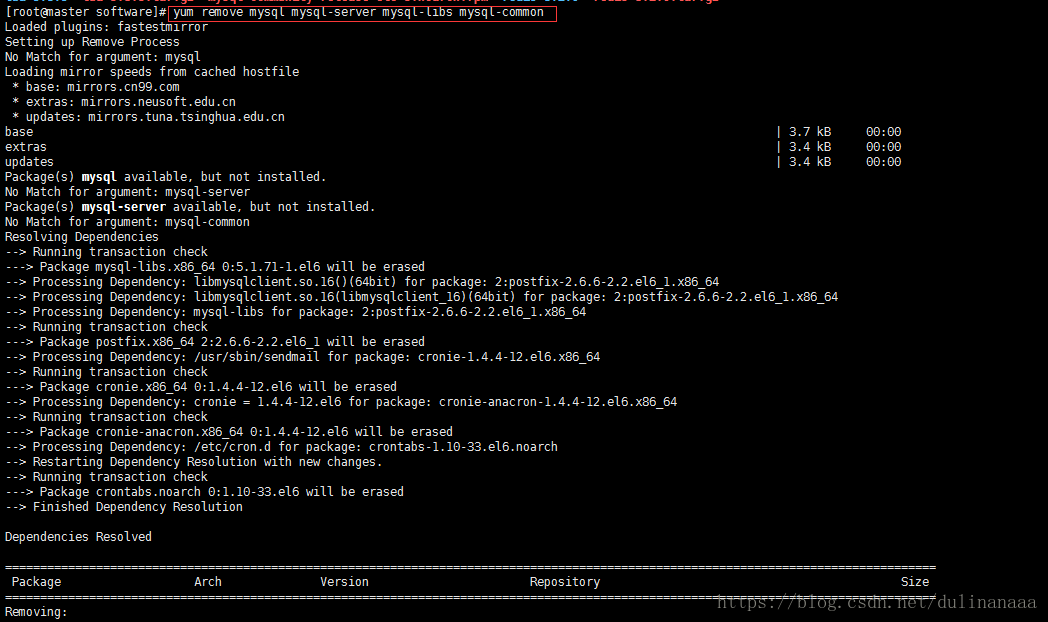Click 'Package cronie.x86_64 0:1.4.4-12.el6 will be erased'
This screenshot has width=1048, height=622.
point(201,387)
